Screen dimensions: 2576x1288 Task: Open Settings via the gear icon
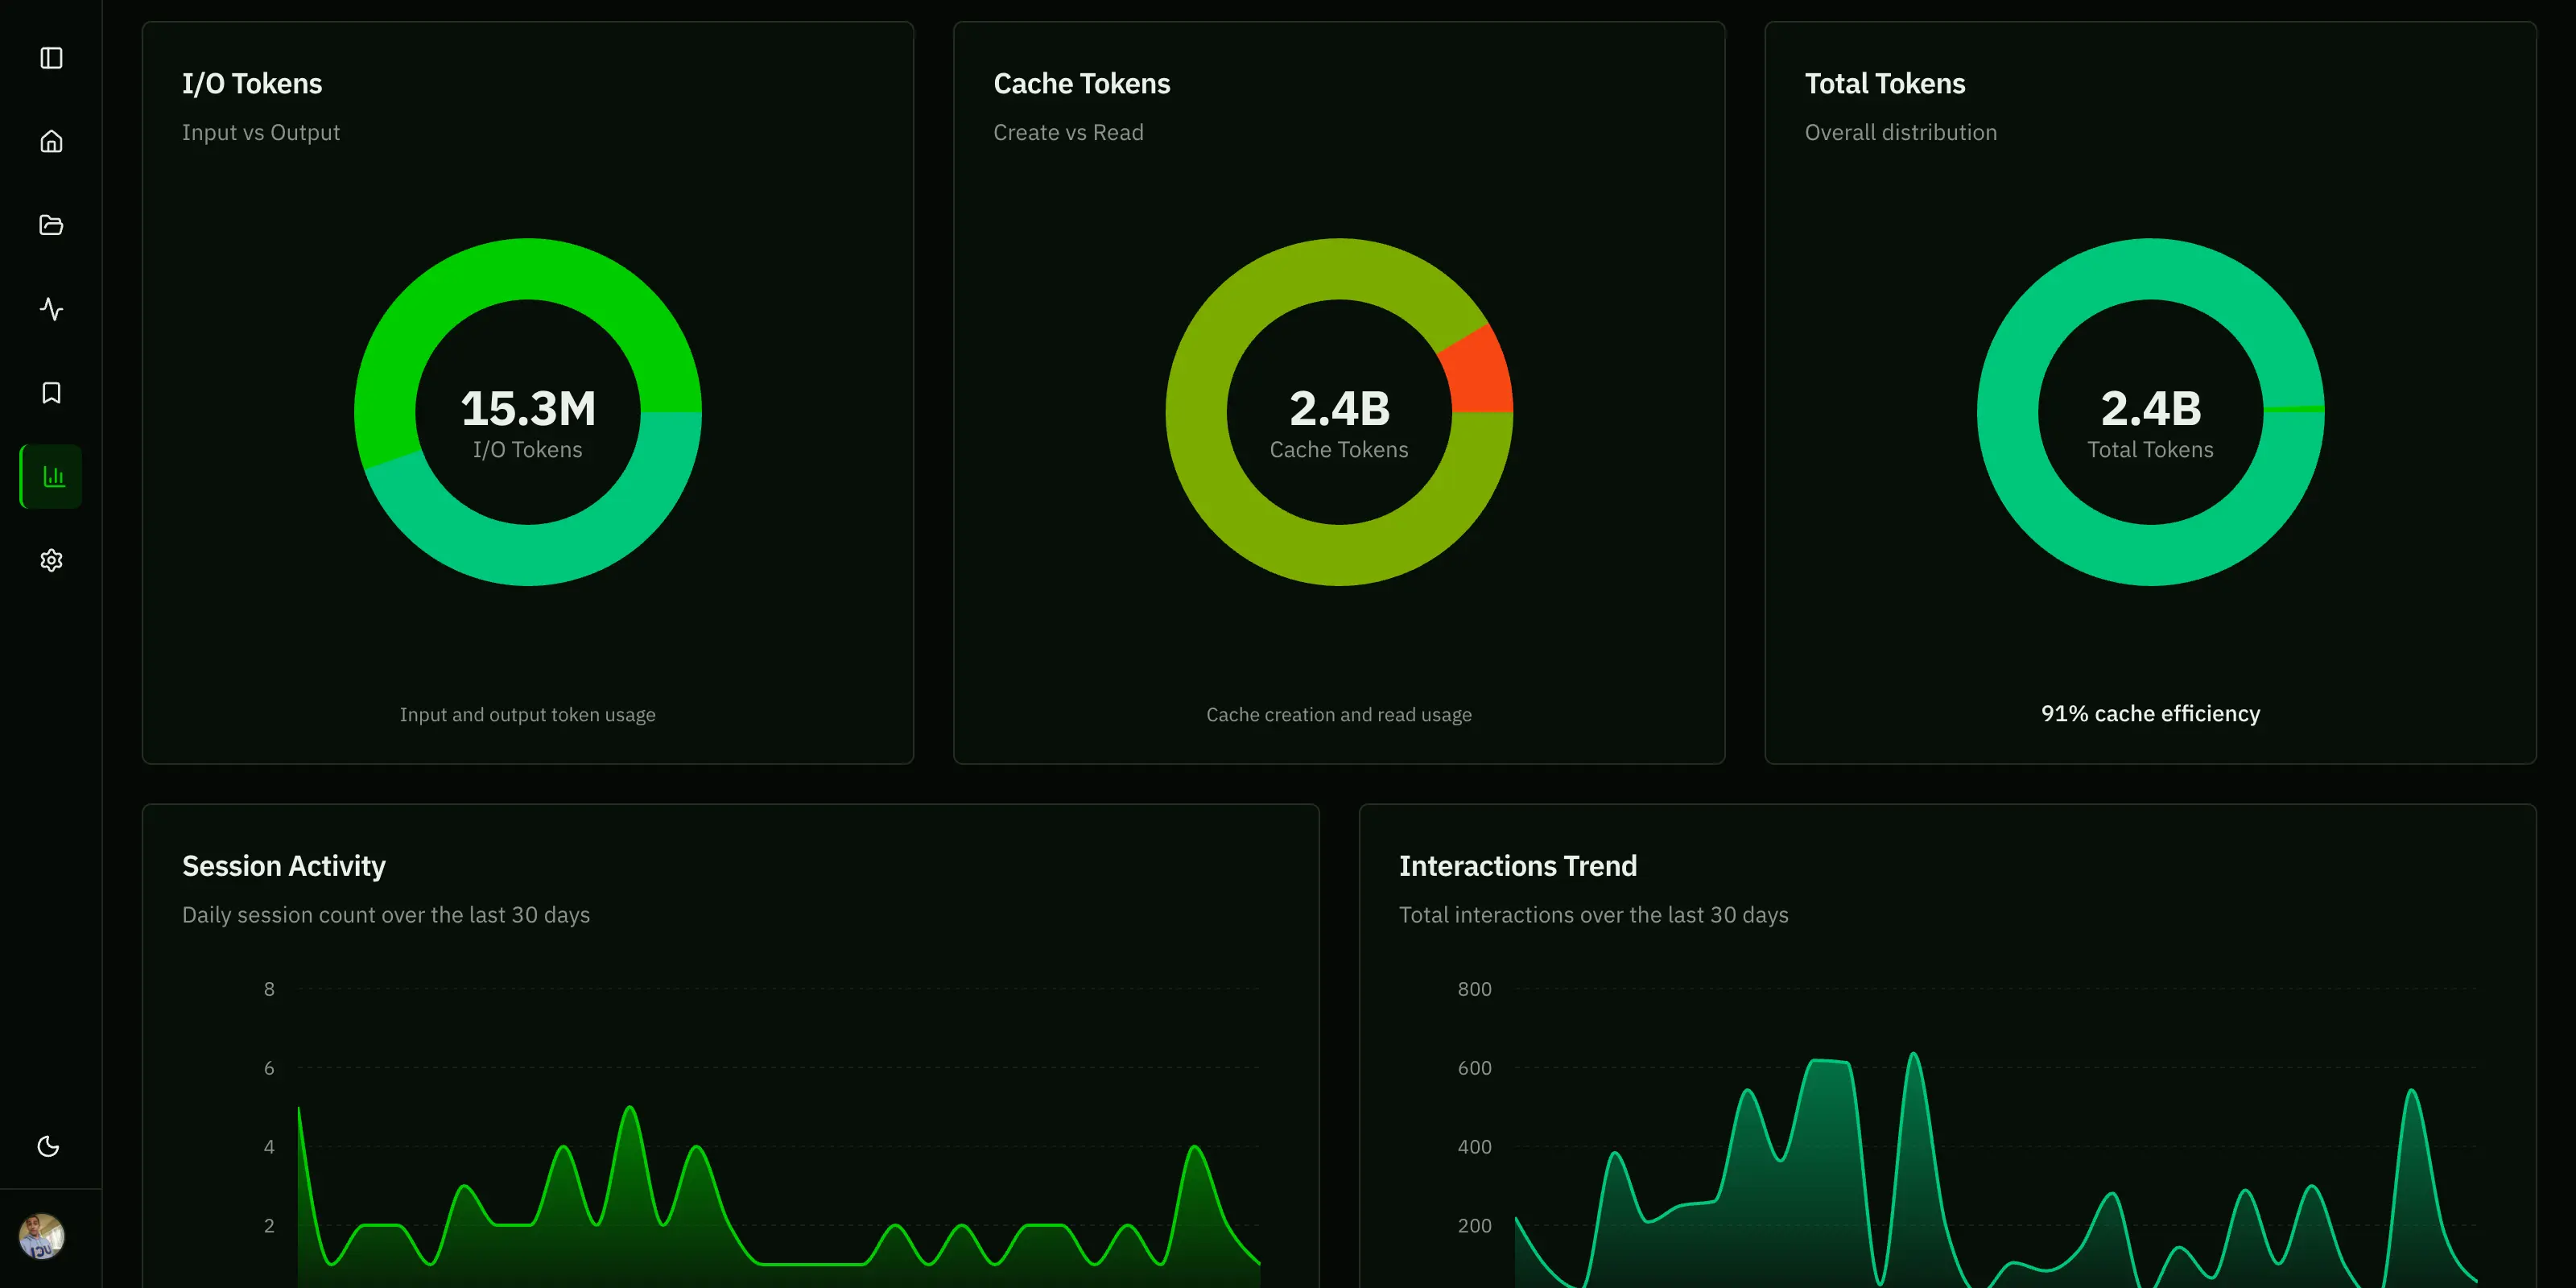pos(50,560)
